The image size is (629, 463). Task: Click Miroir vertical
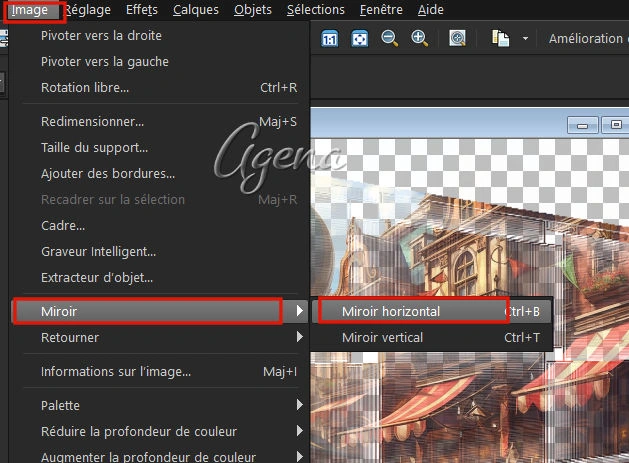click(432, 337)
